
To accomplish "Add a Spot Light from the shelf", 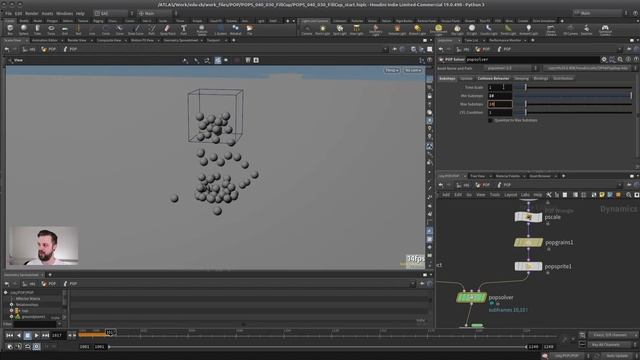I will (340, 29).
